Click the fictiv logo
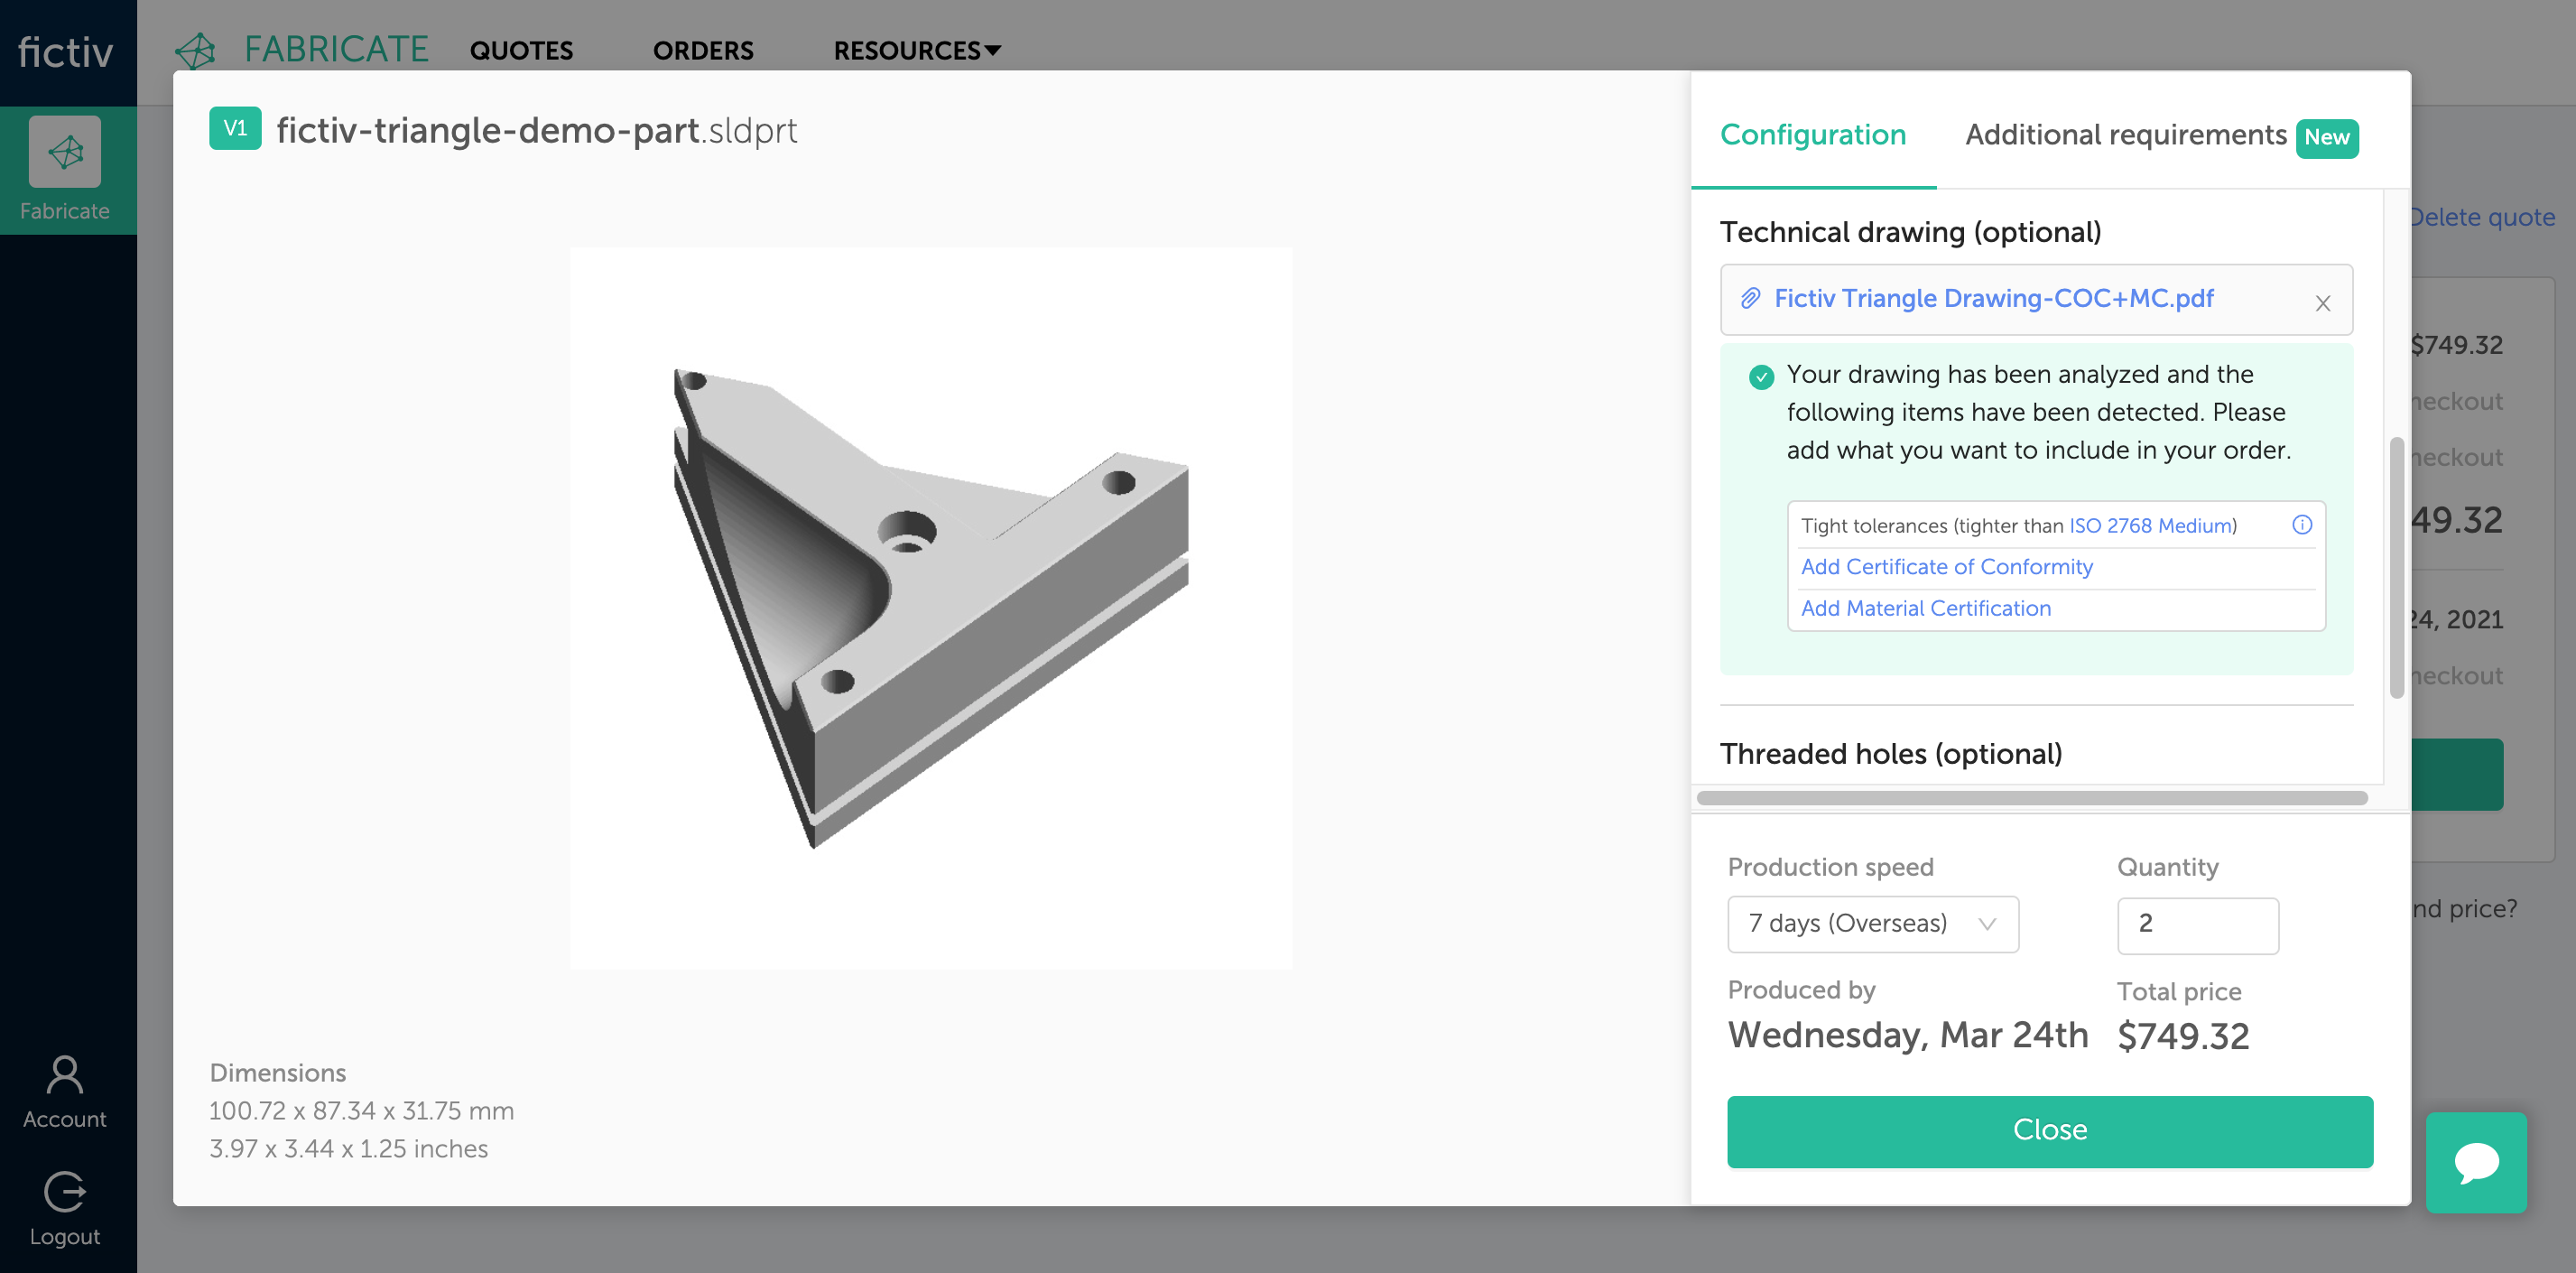 click(x=65, y=52)
